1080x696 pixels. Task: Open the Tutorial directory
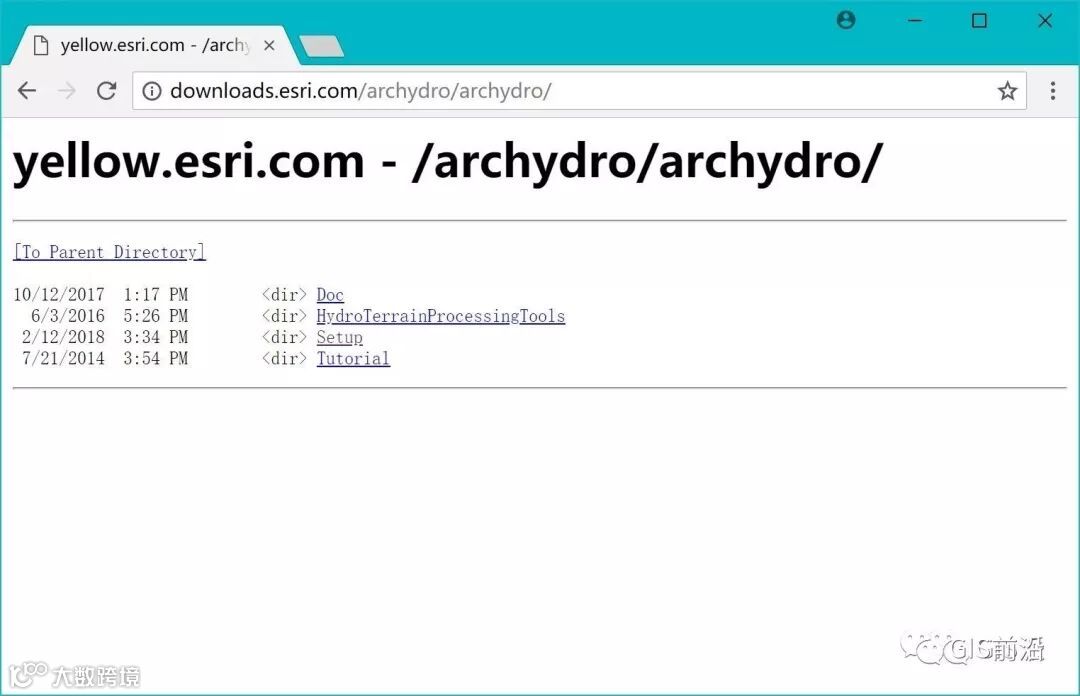[353, 358]
